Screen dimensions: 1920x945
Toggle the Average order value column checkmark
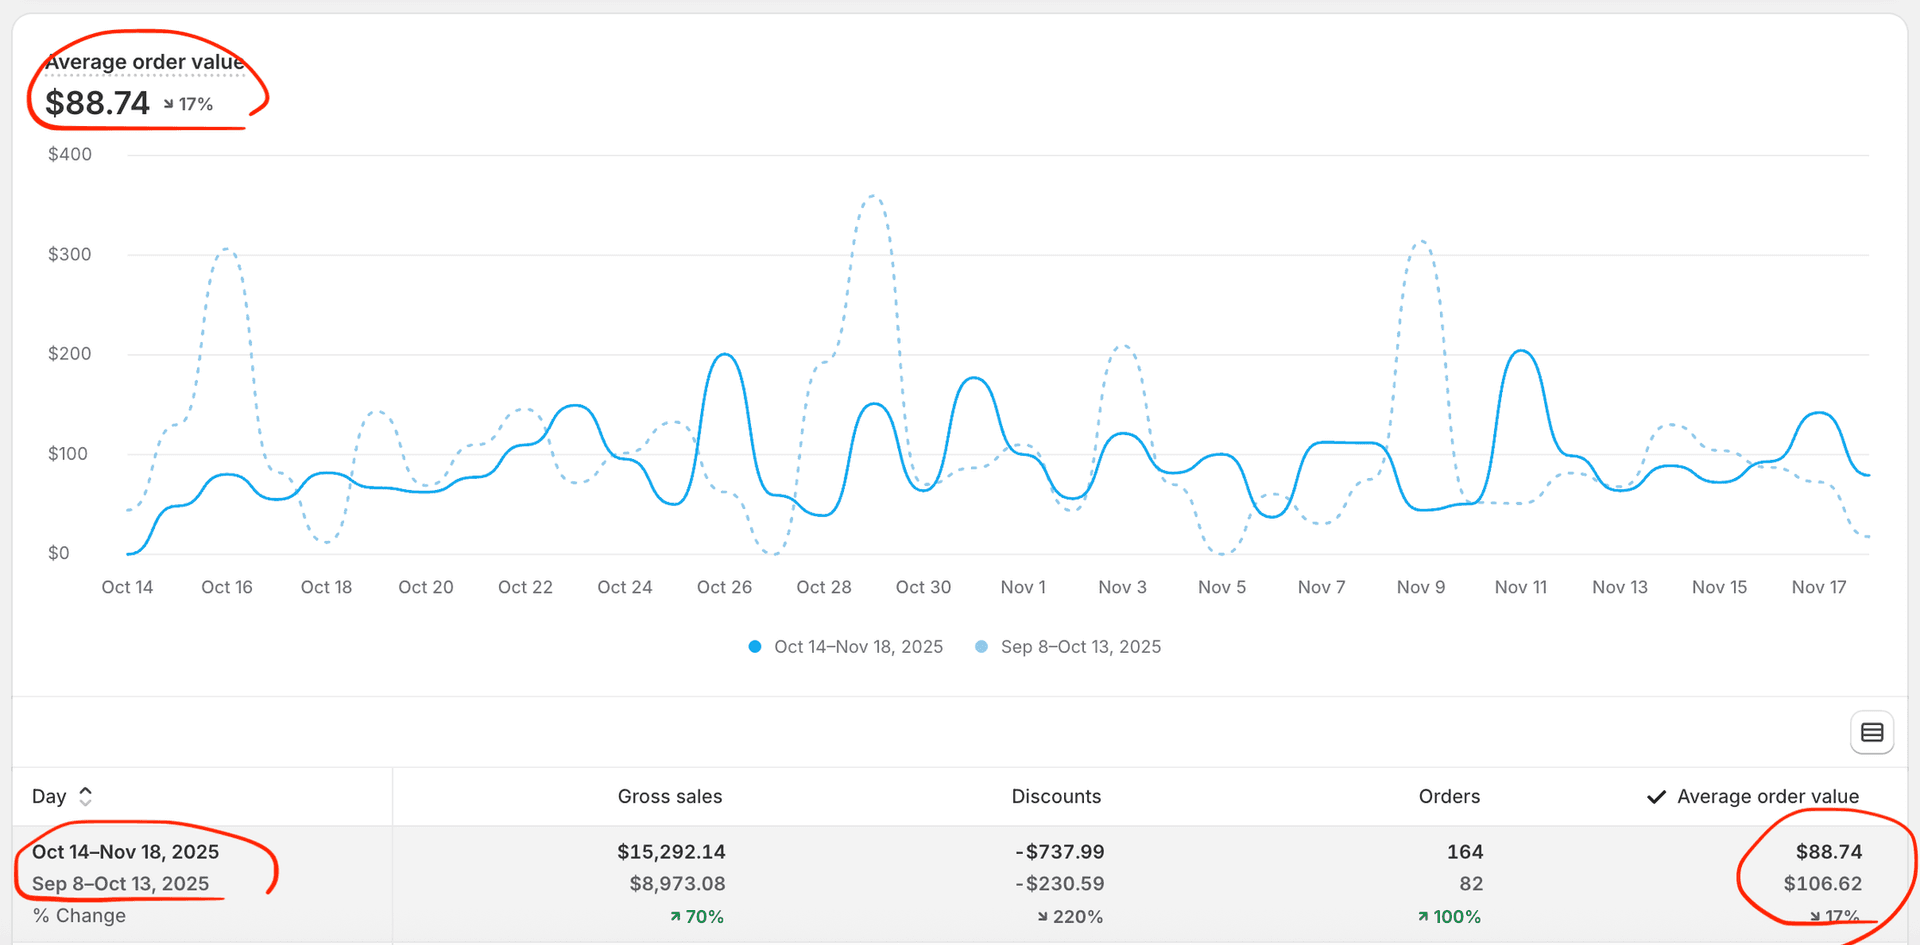1656,796
